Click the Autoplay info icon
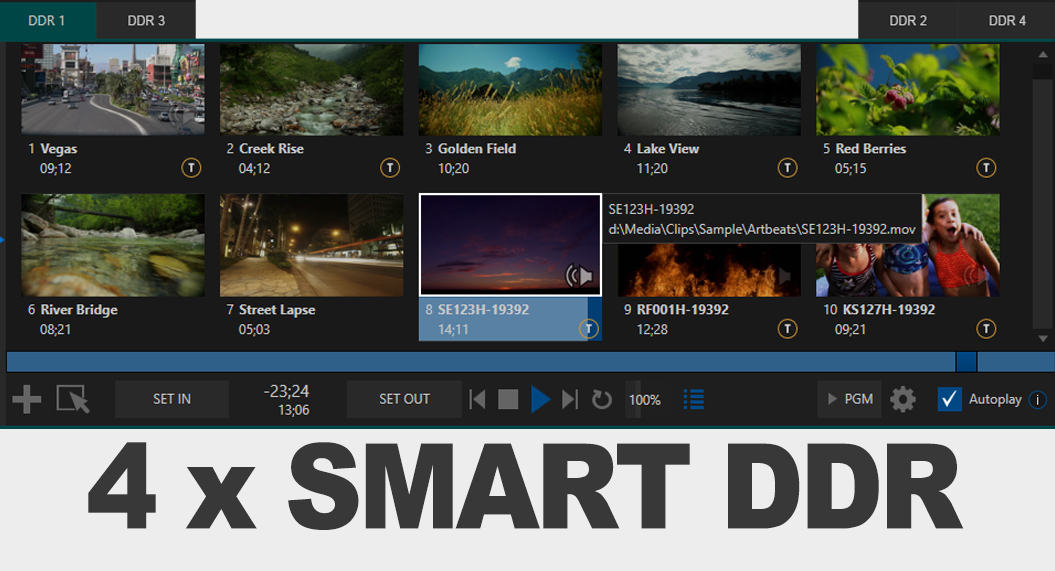Image resolution: width=1055 pixels, height=571 pixels. (1037, 400)
